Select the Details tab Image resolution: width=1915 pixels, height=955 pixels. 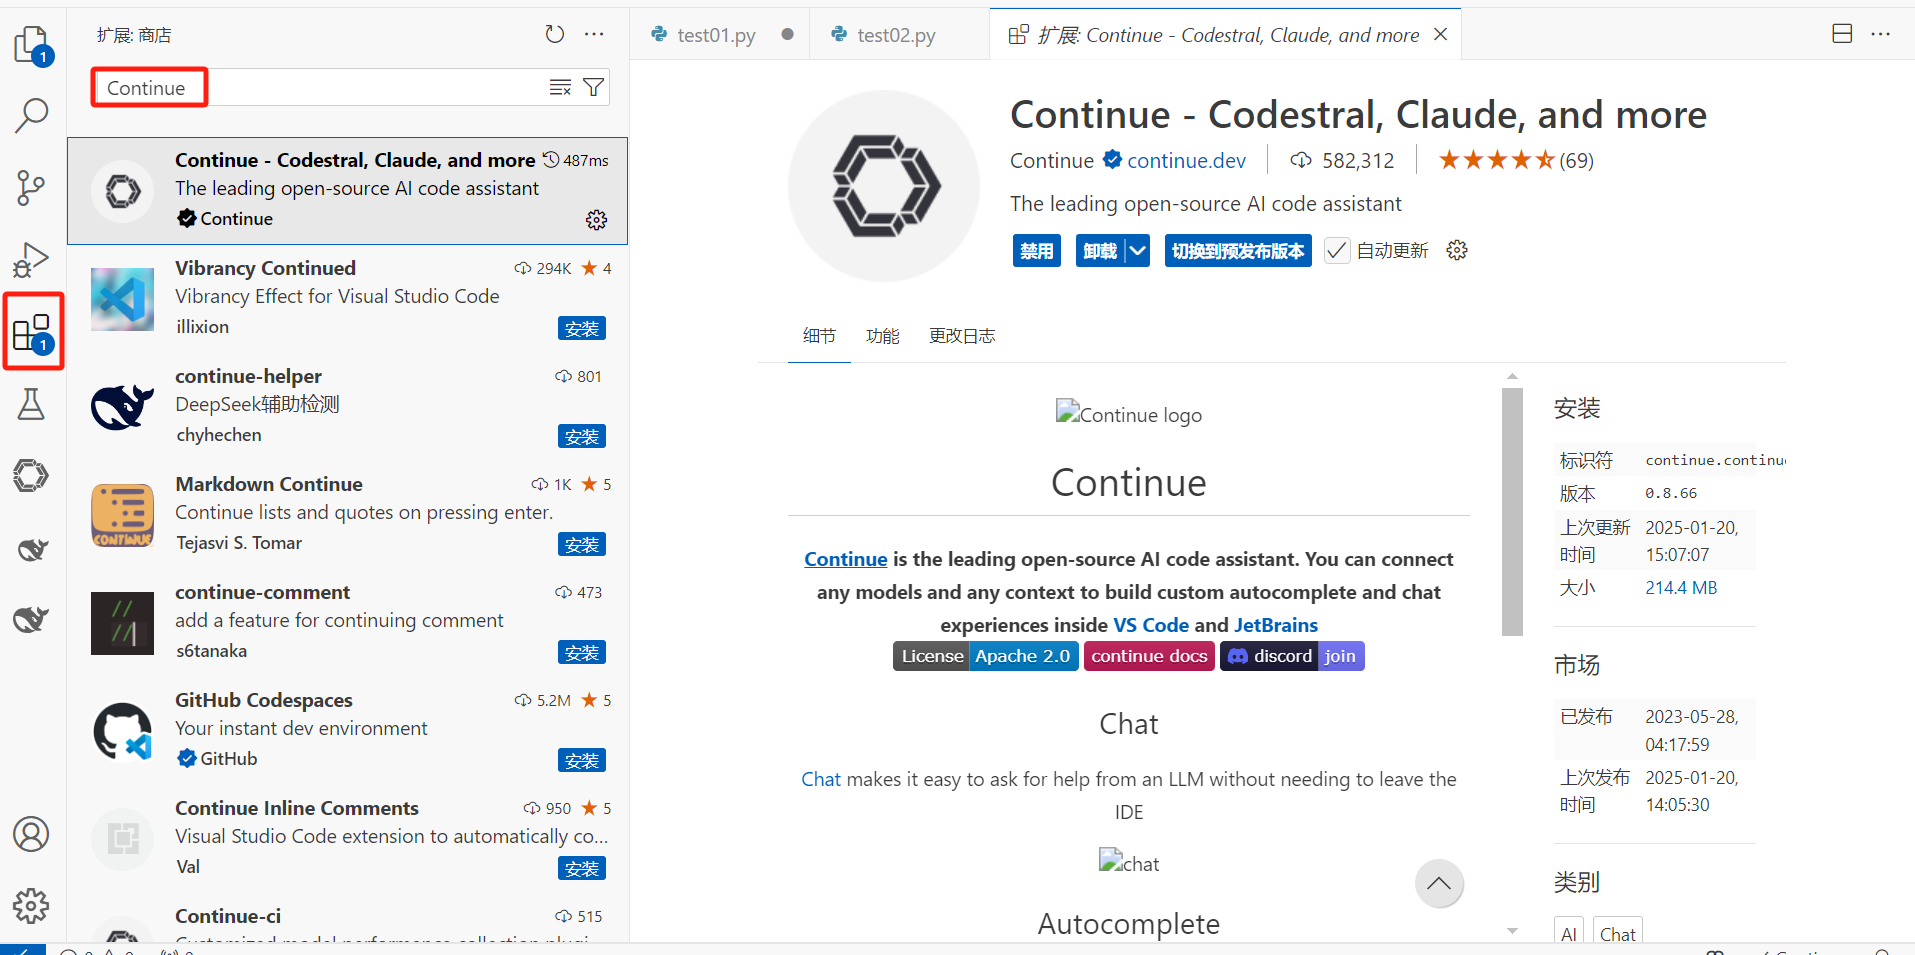[819, 336]
